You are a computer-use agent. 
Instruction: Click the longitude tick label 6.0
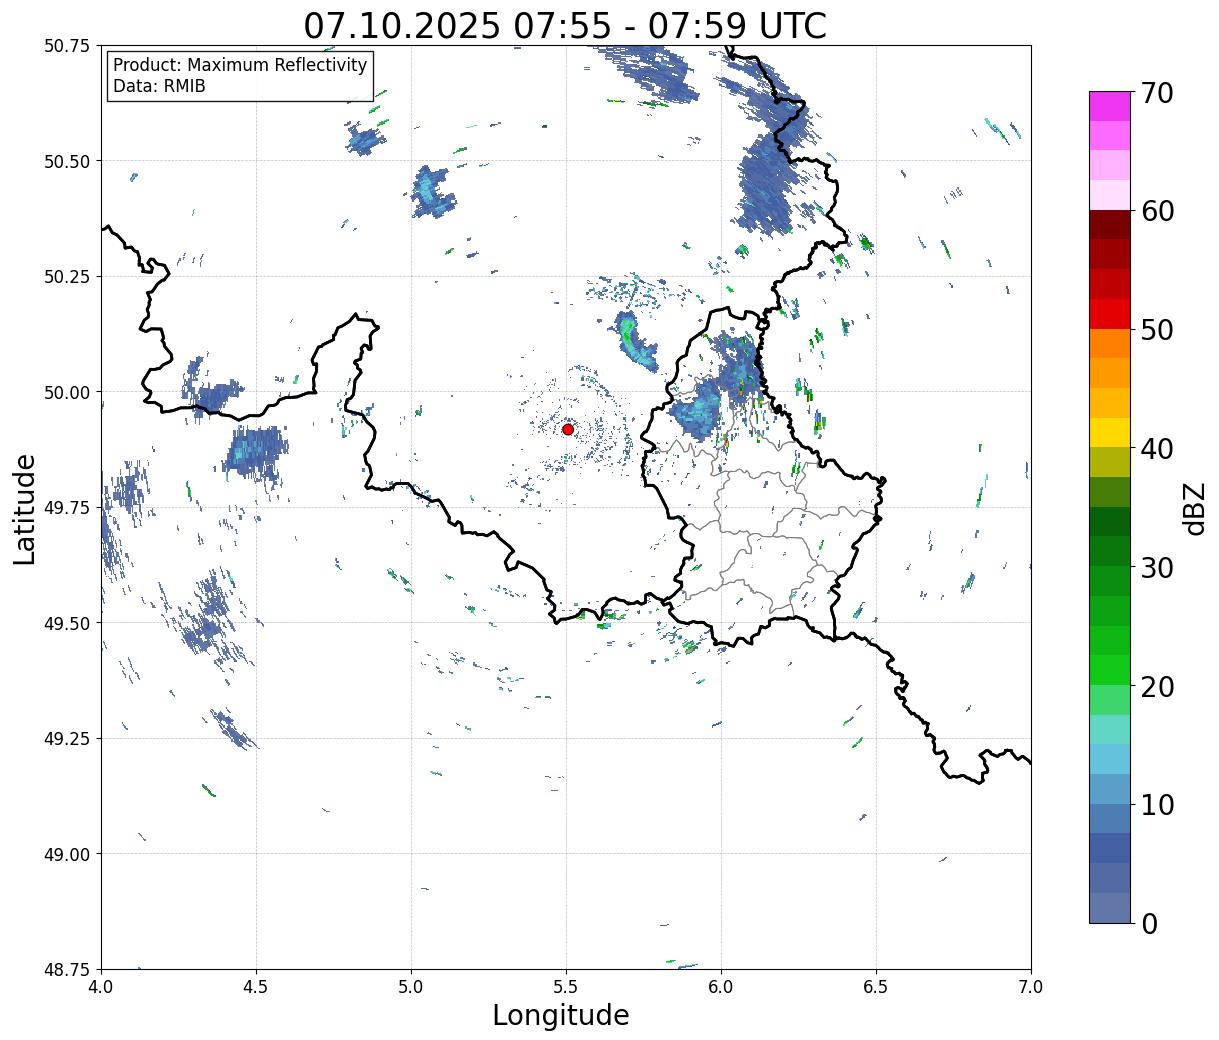pyautogui.click(x=721, y=986)
